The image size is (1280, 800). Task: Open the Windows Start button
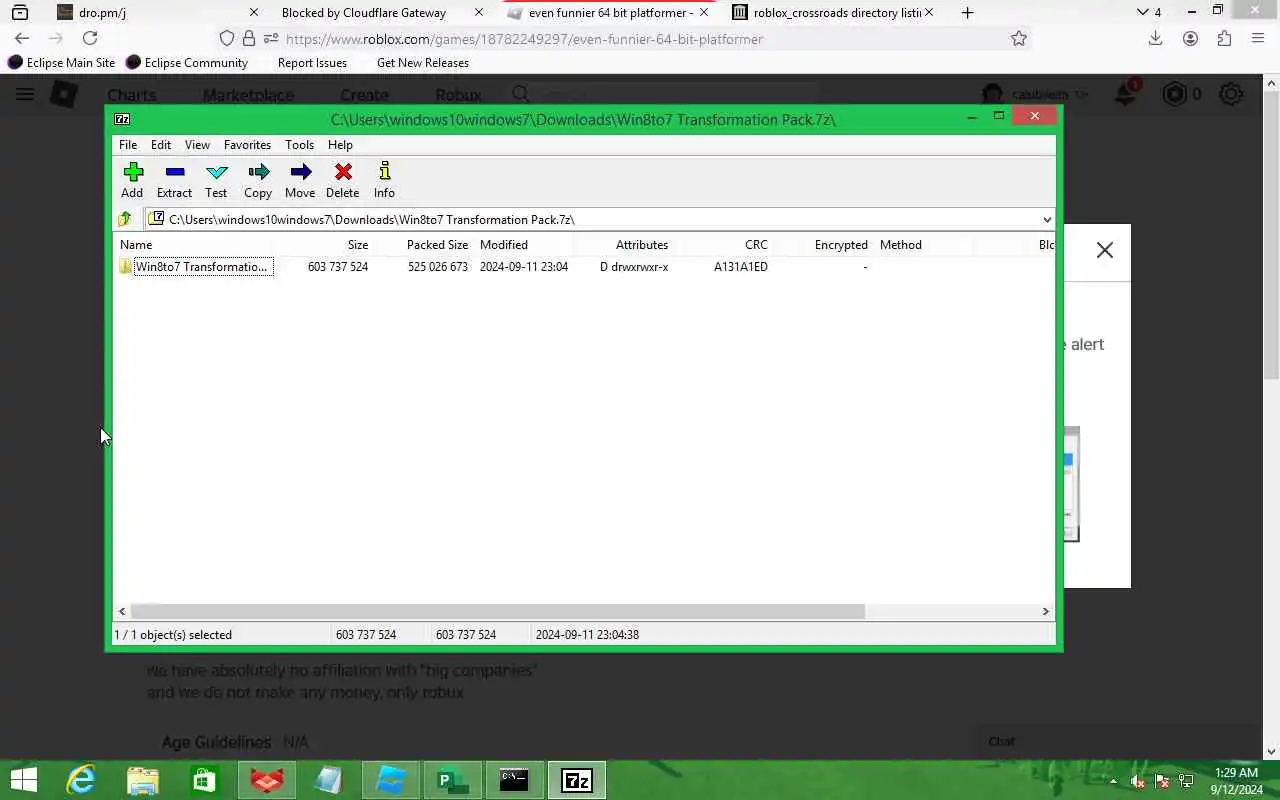coord(23,780)
